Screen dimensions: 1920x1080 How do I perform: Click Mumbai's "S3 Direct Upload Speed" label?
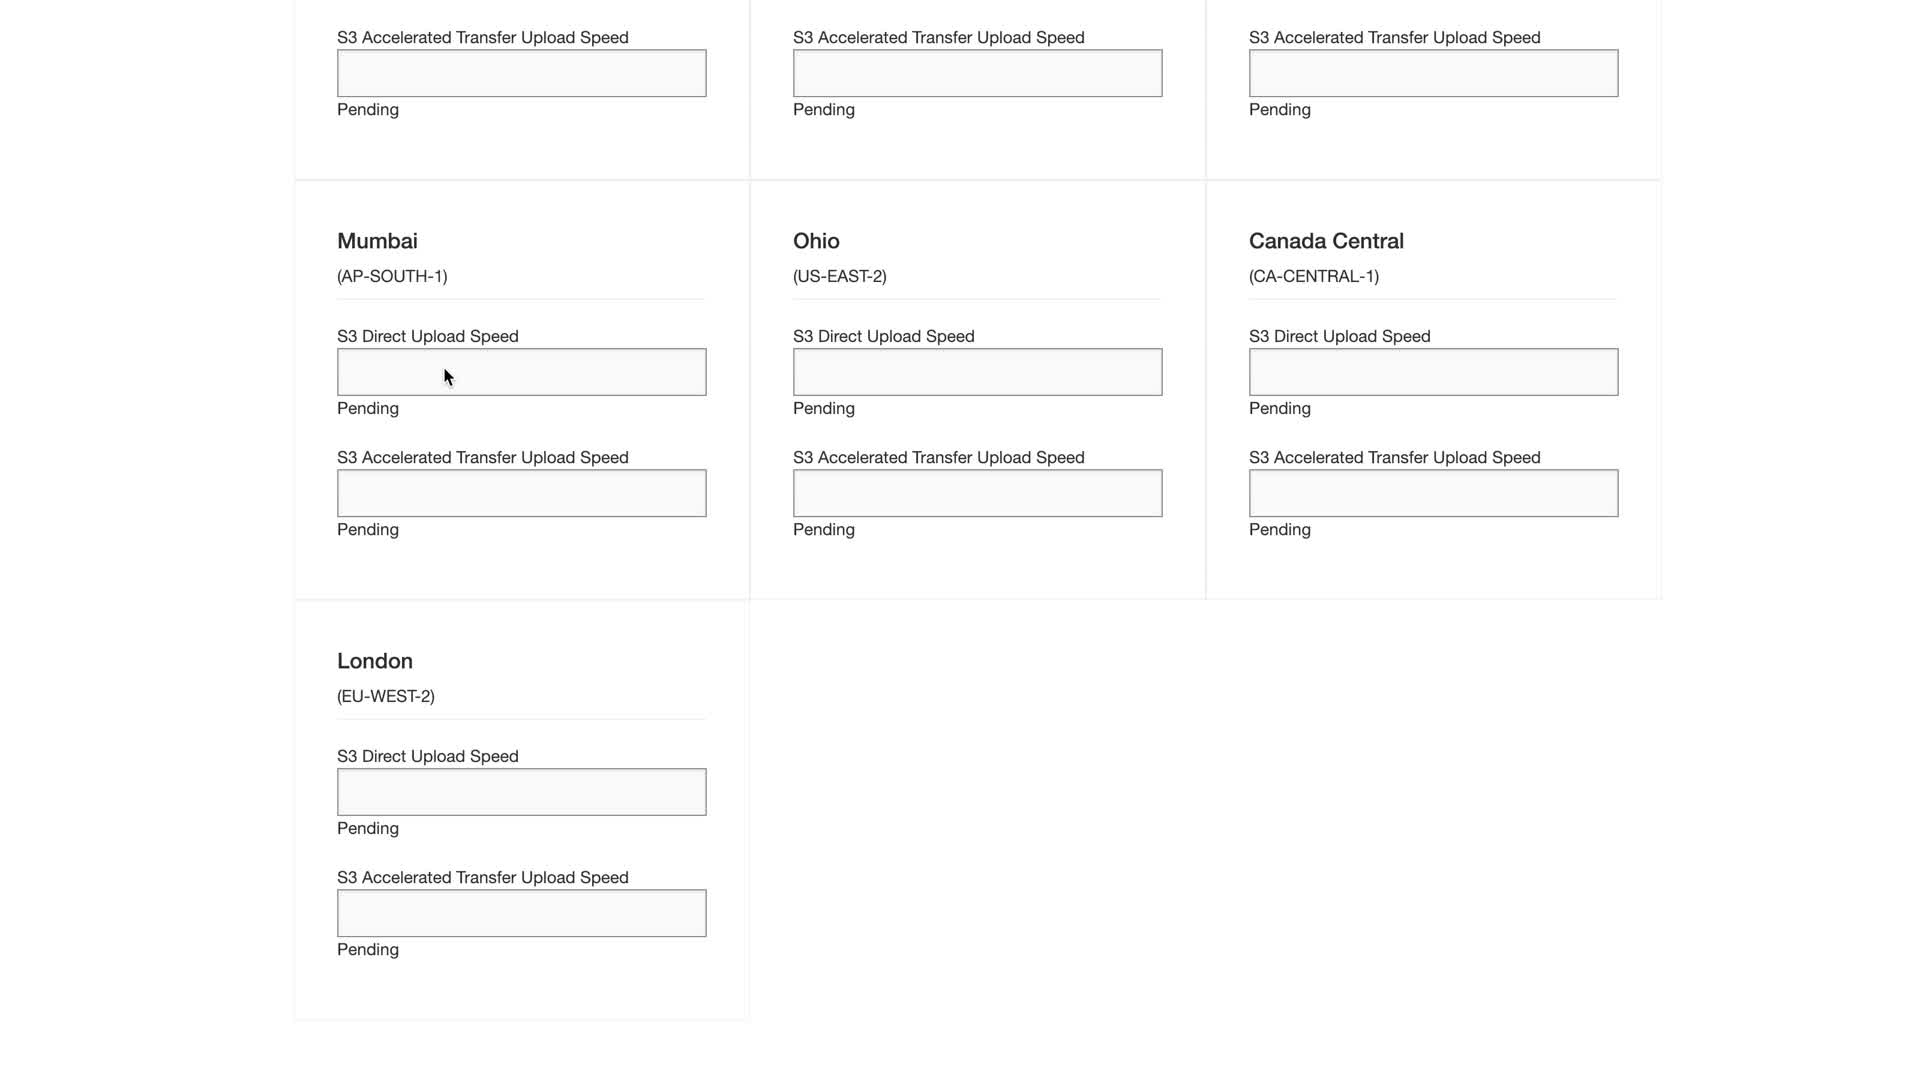(428, 336)
